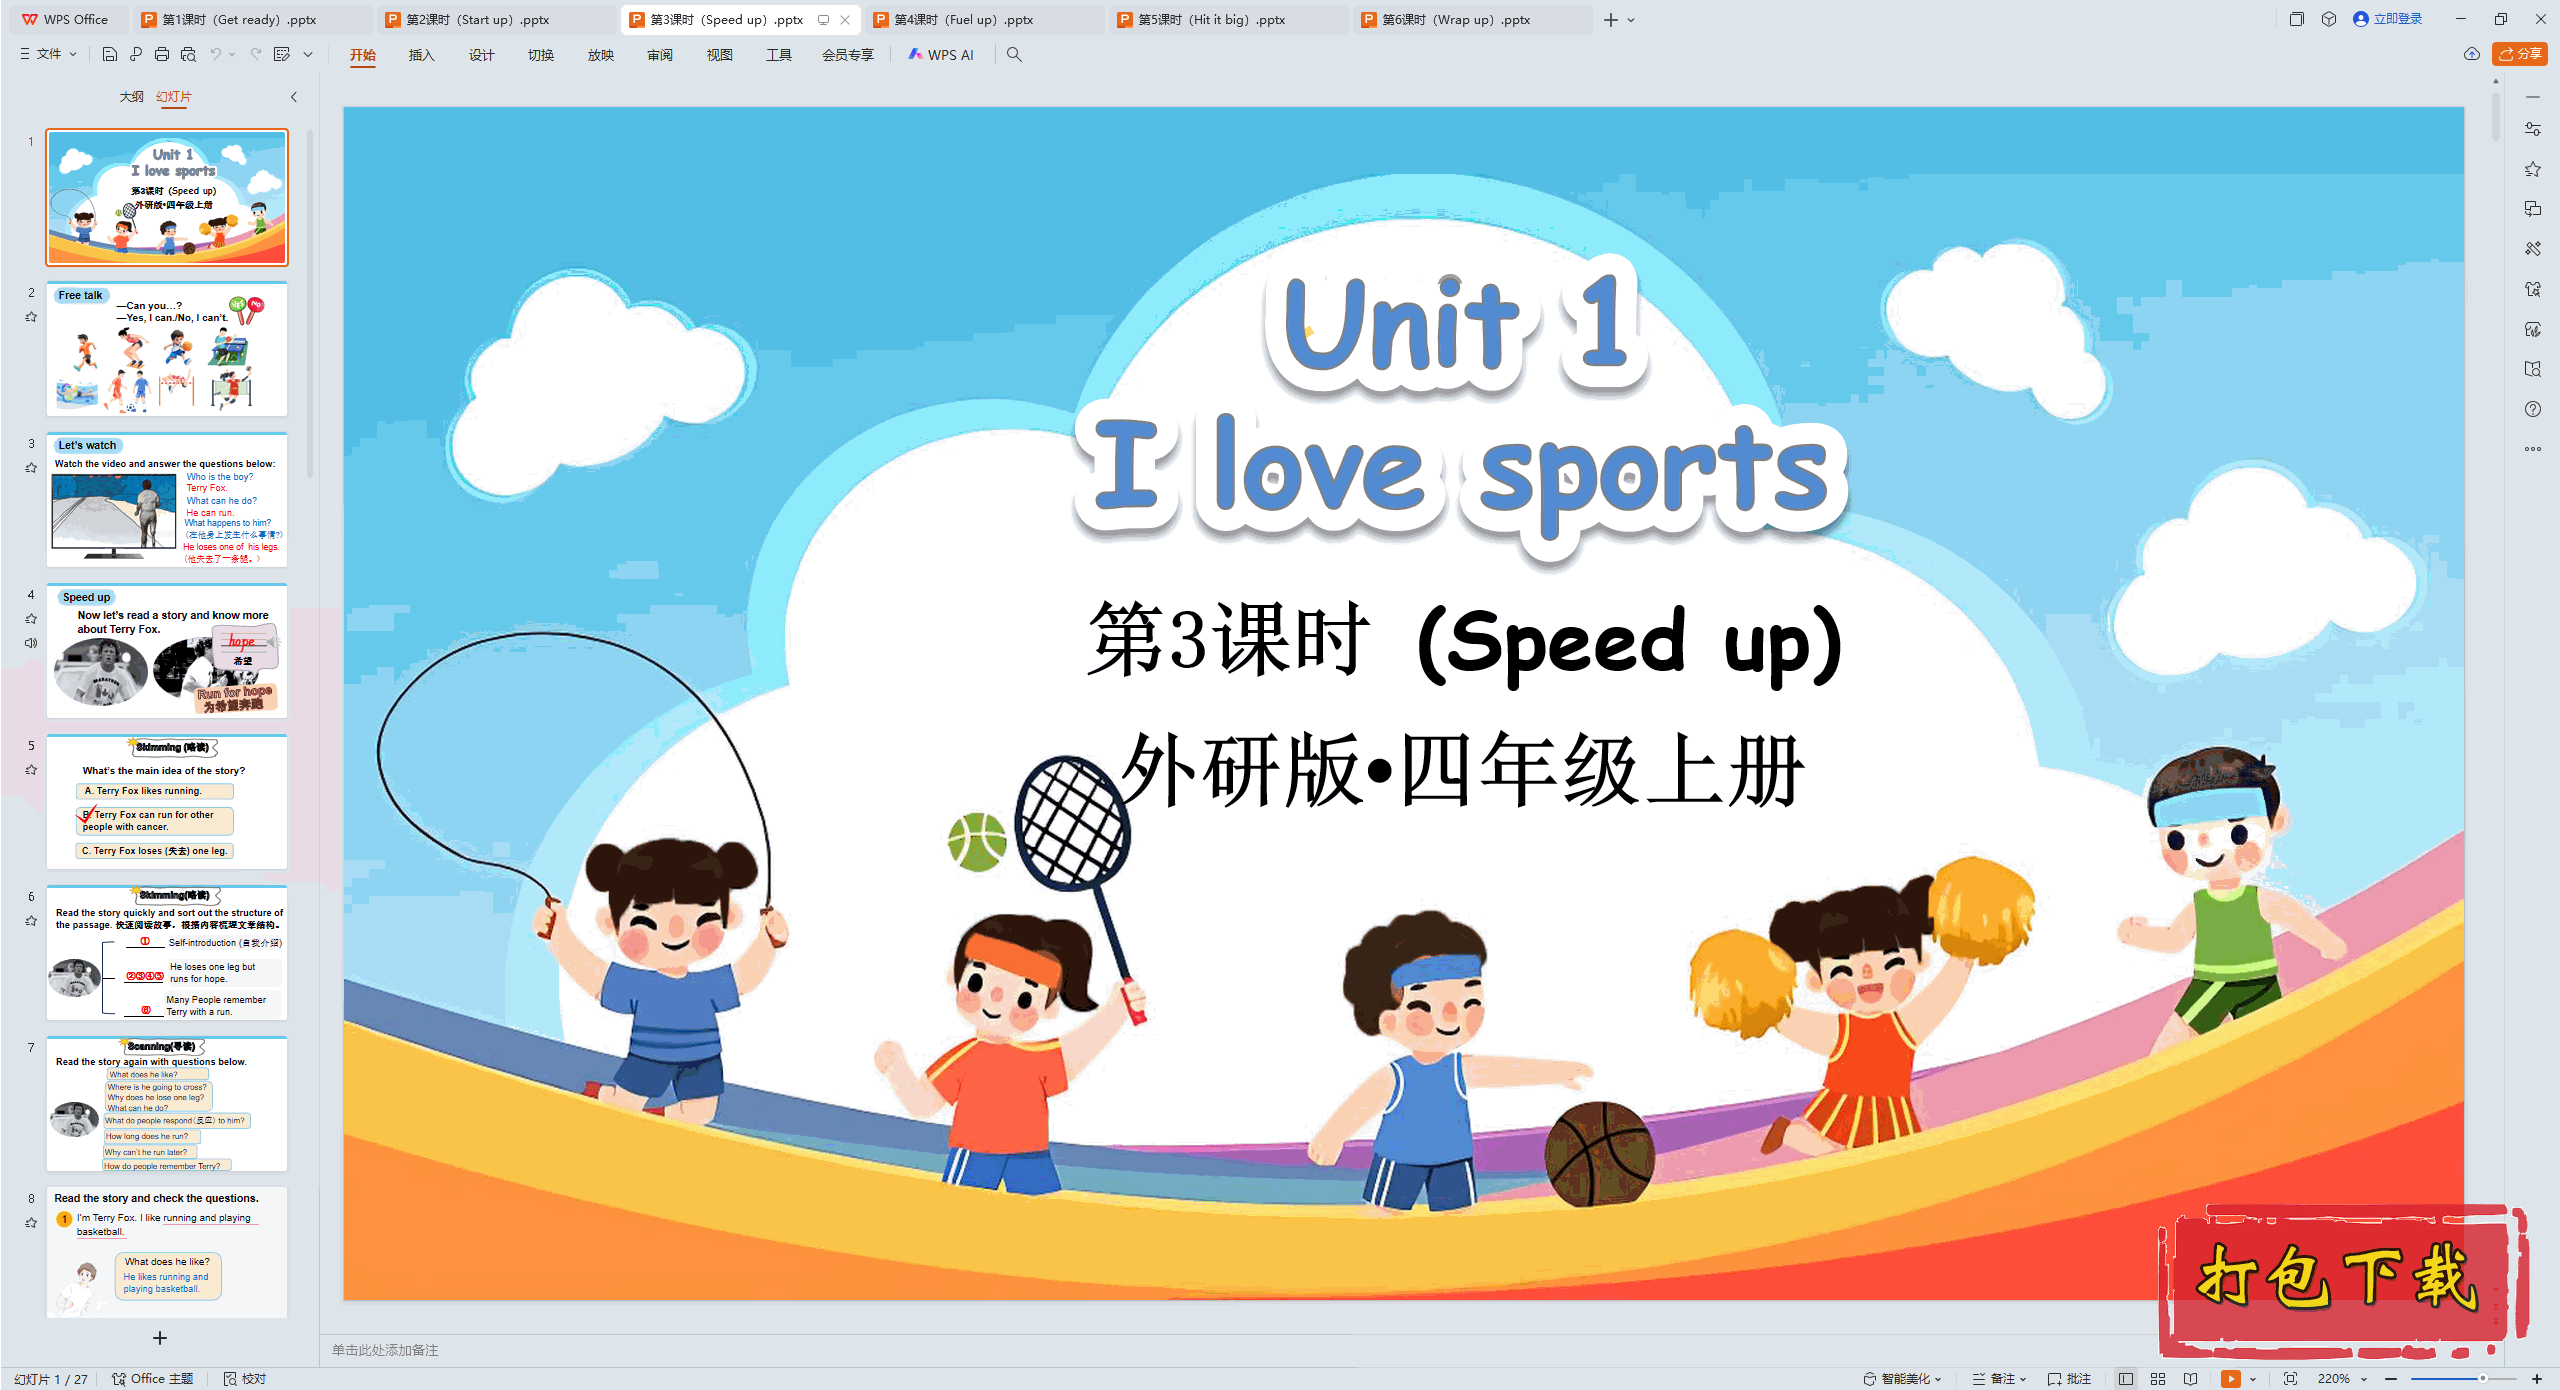Screen dimensions: 2560x1390
Task: Click the window layout icon in the title bar
Action: click(2297, 19)
